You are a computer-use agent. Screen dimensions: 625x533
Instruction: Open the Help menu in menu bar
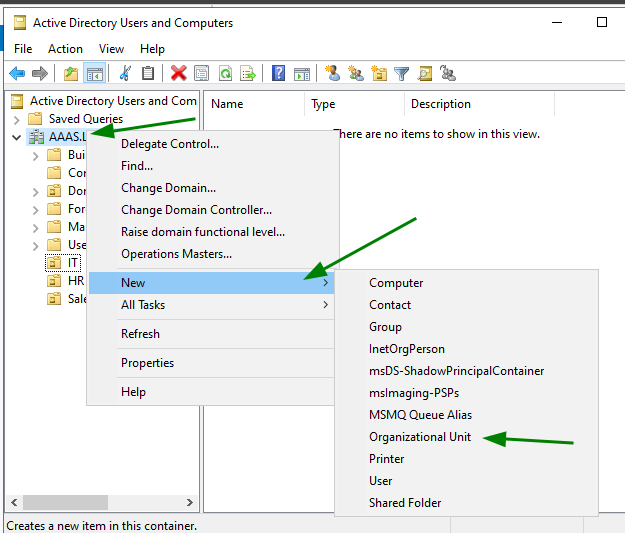(152, 49)
